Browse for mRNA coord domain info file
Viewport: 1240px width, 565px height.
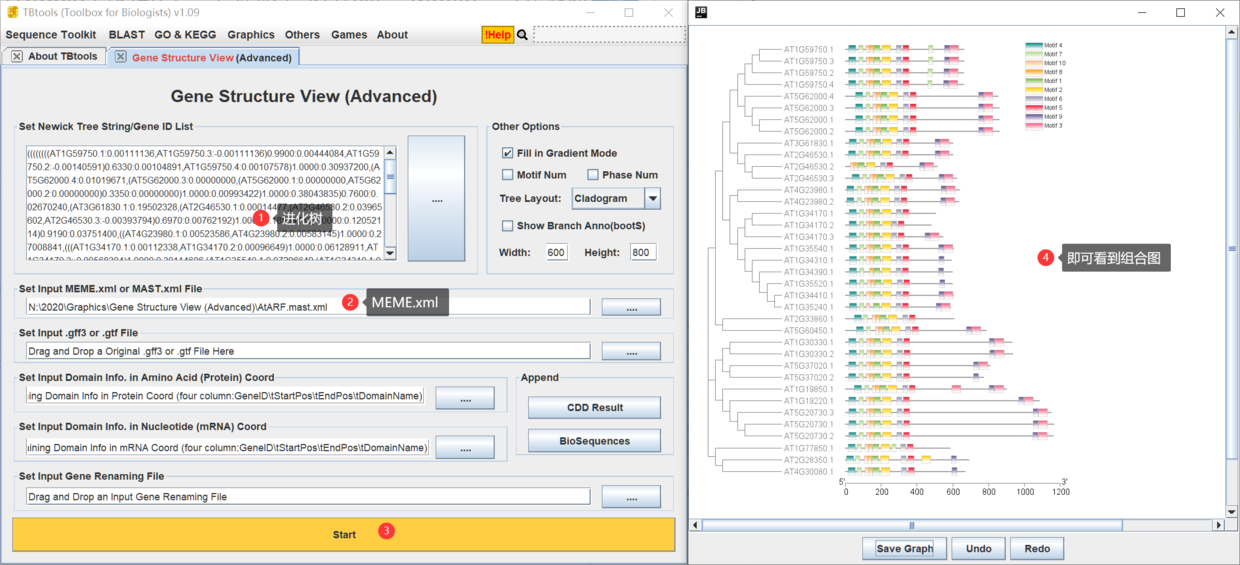(464, 448)
